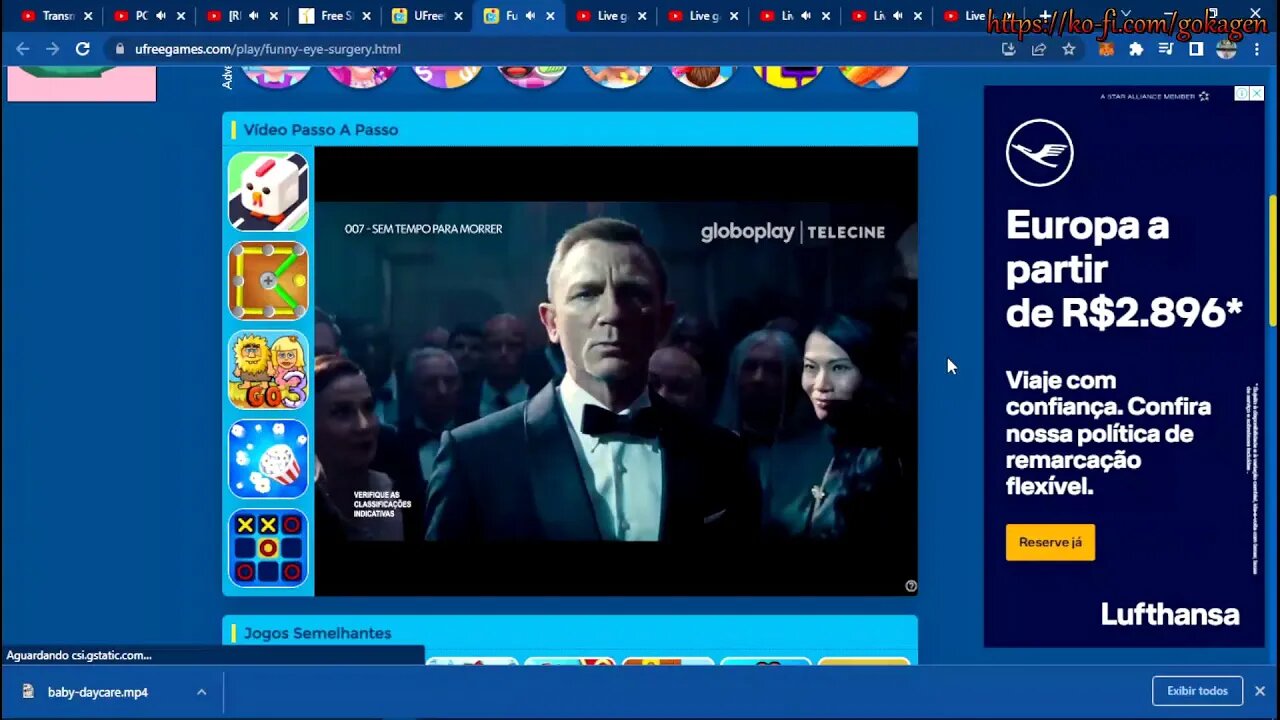Close the Free St tab
This screenshot has width=1280, height=720.
[x=366, y=16]
